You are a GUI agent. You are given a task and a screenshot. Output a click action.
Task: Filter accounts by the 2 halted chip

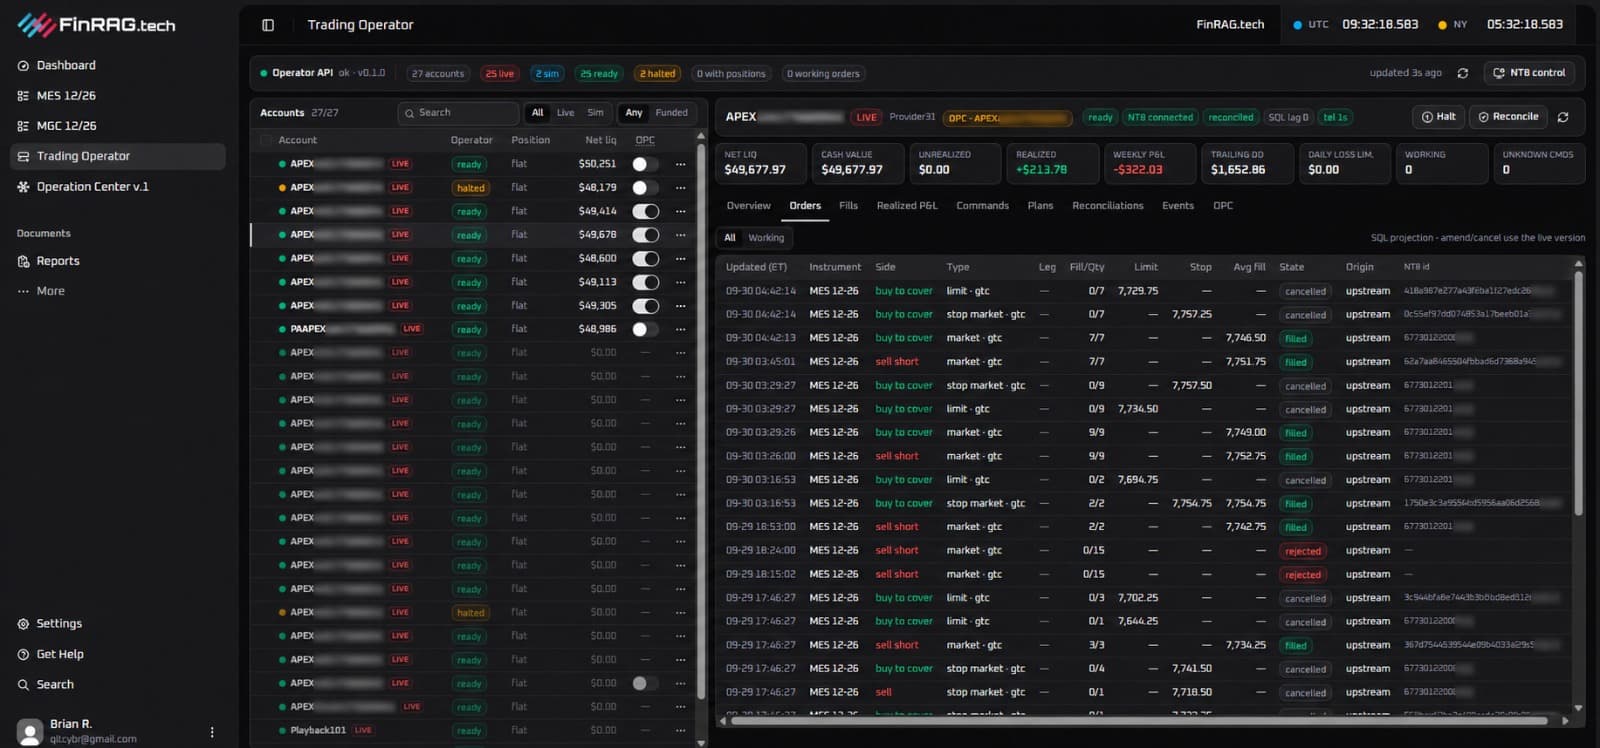(657, 74)
